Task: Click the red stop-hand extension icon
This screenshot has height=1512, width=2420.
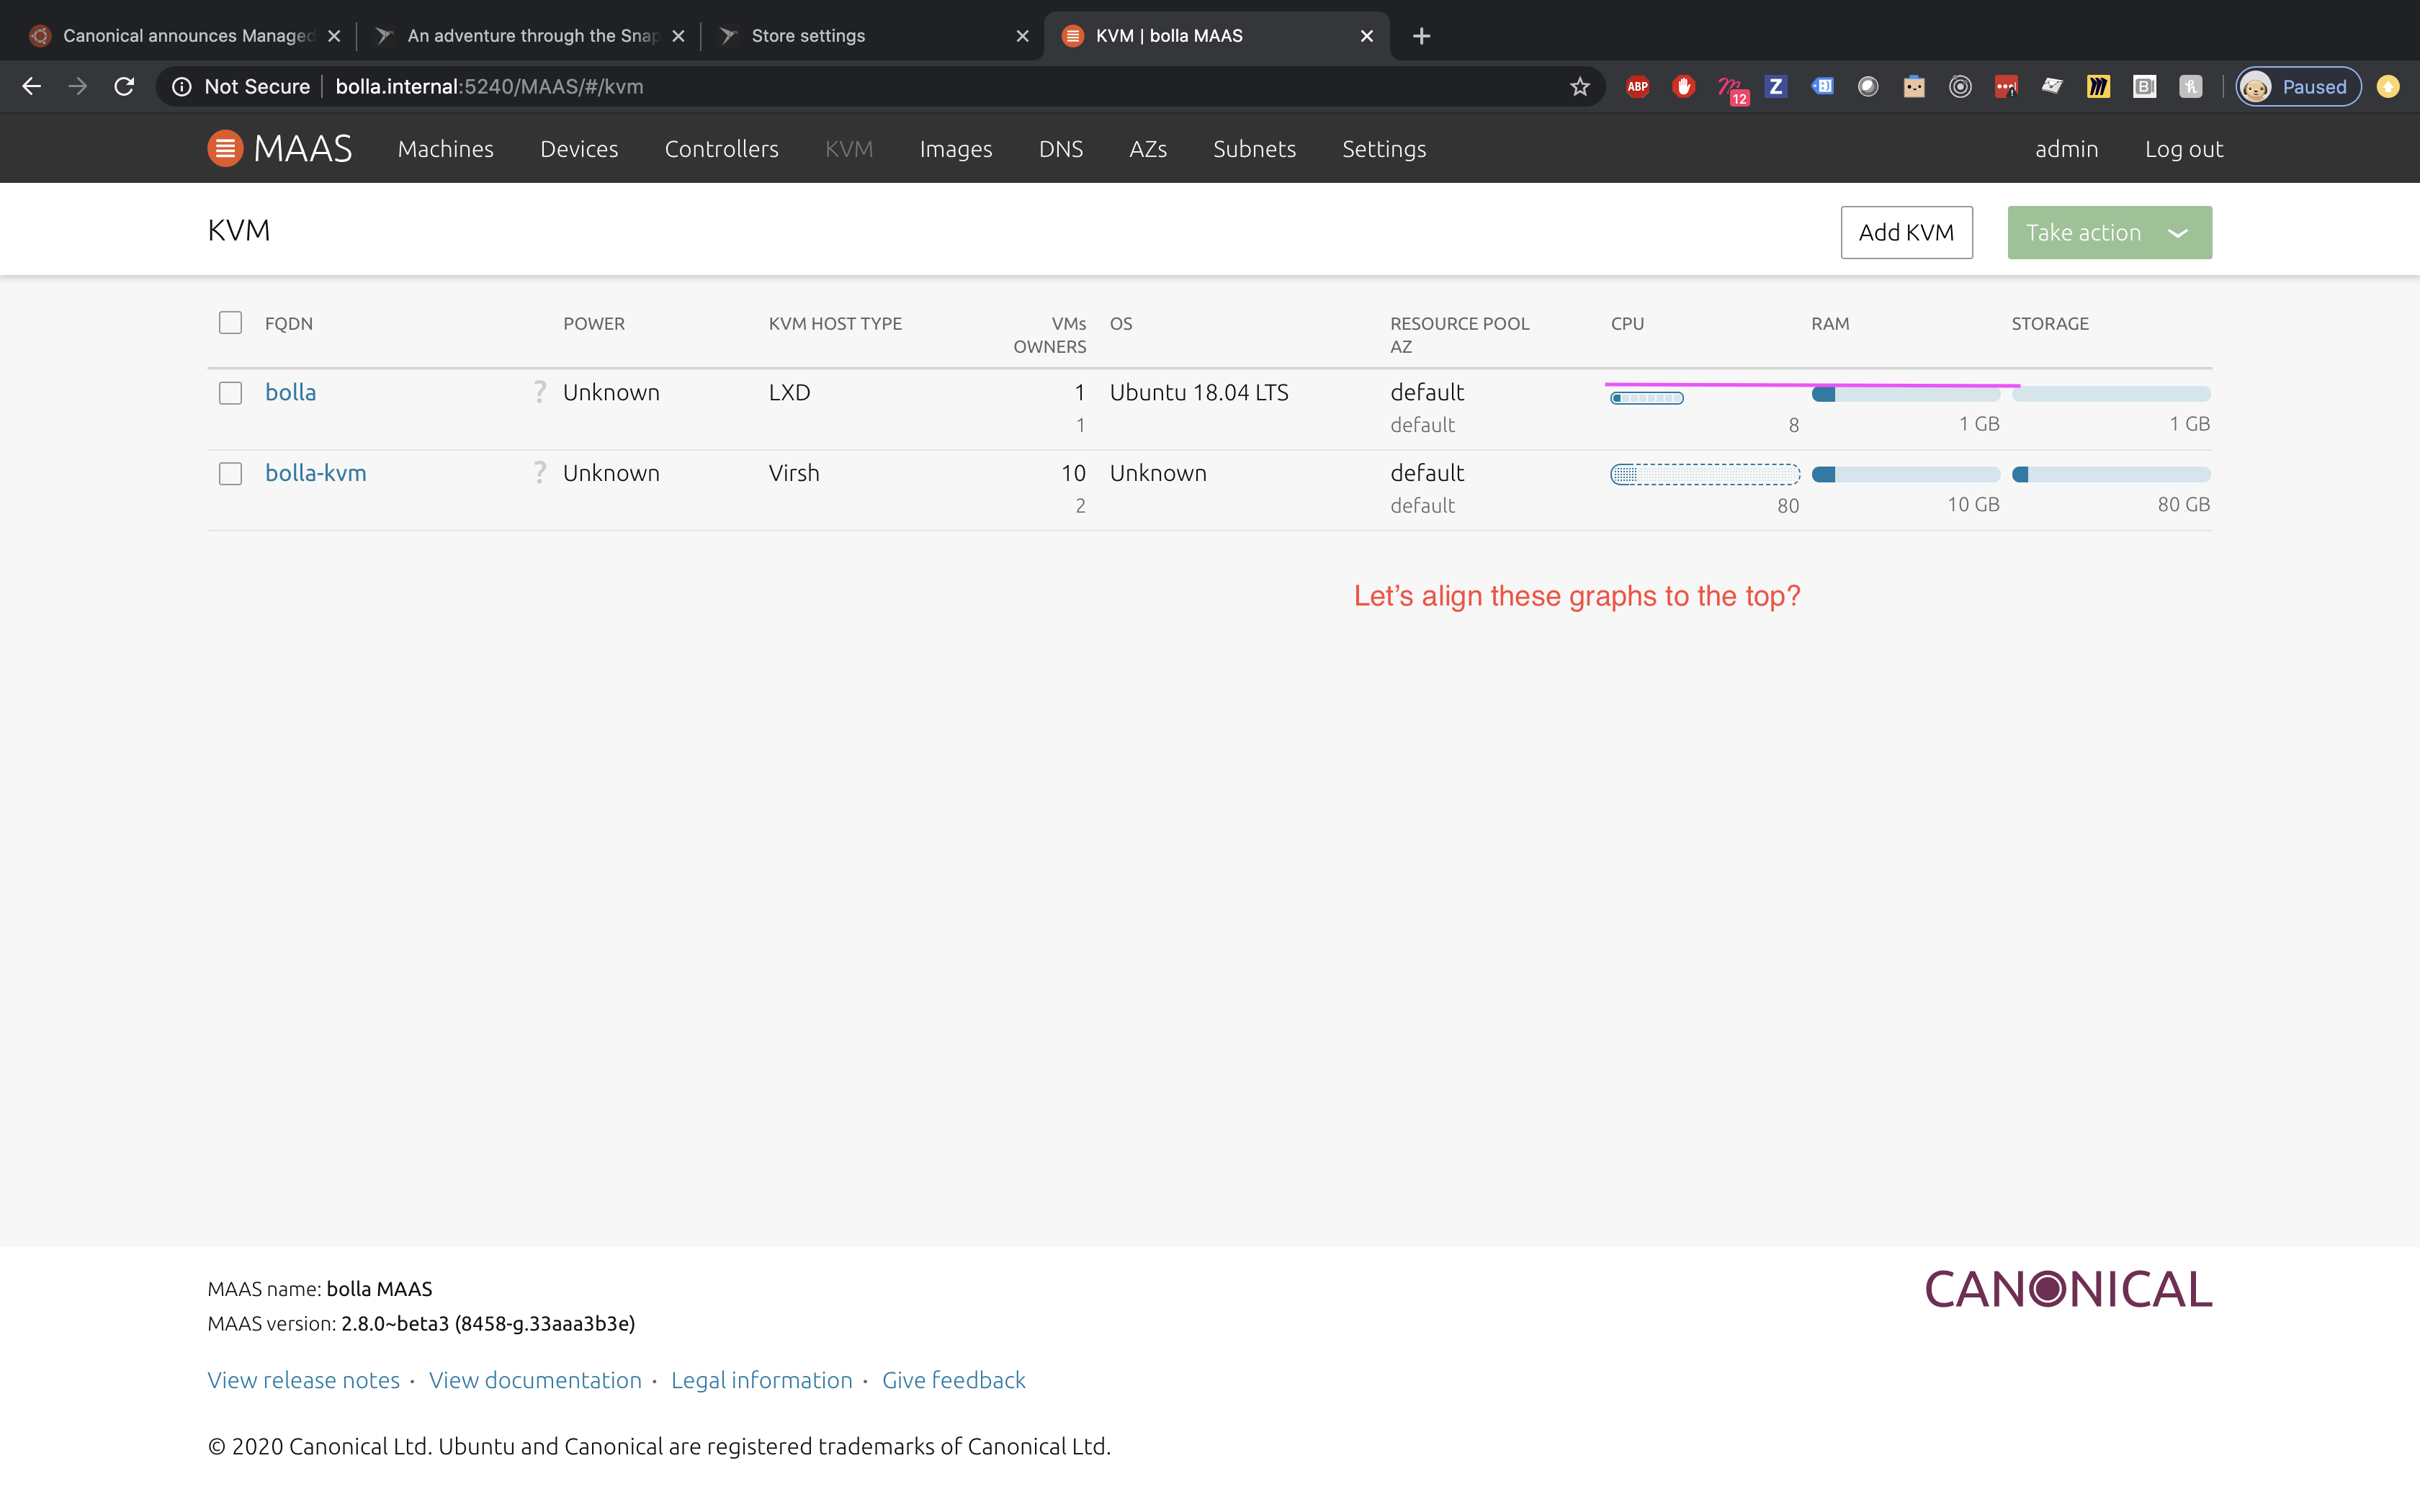Action: [x=1684, y=86]
